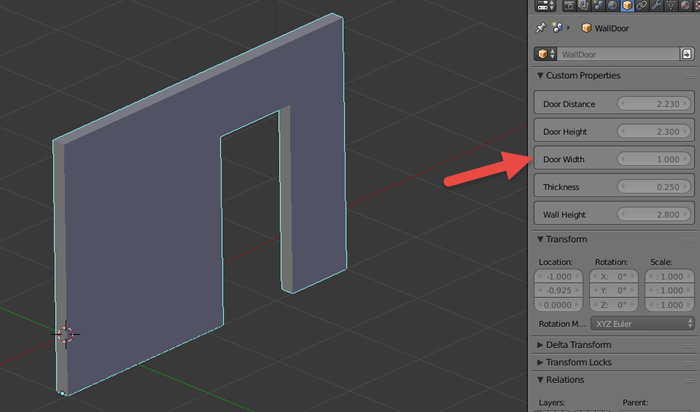Click the Wall Height value field

click(x=654, y=214)
